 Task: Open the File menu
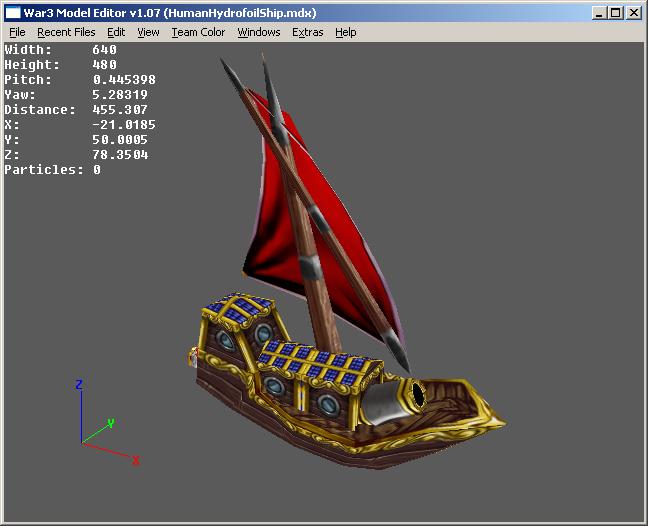pyautogui.click(x=17, y=32)
